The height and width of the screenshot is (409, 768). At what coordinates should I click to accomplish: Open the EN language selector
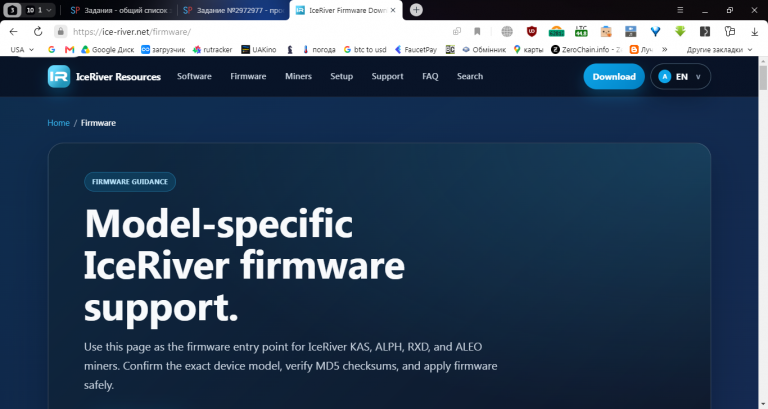click(680, 76)
